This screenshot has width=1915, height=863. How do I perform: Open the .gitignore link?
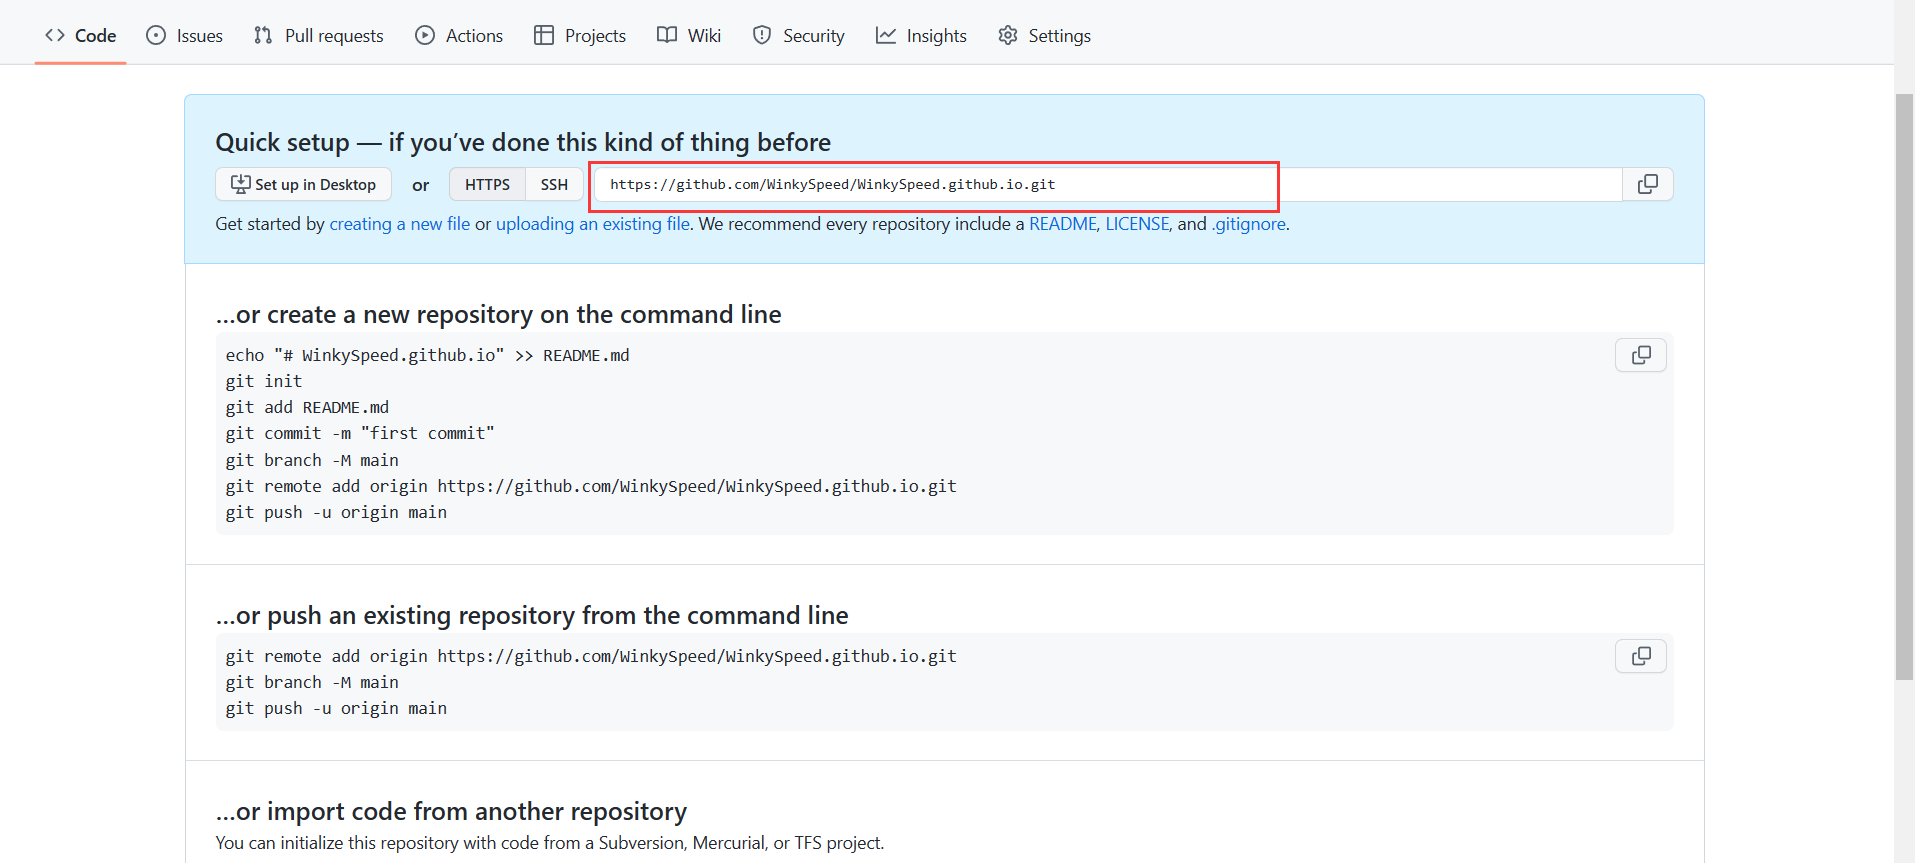[1249, 224]
